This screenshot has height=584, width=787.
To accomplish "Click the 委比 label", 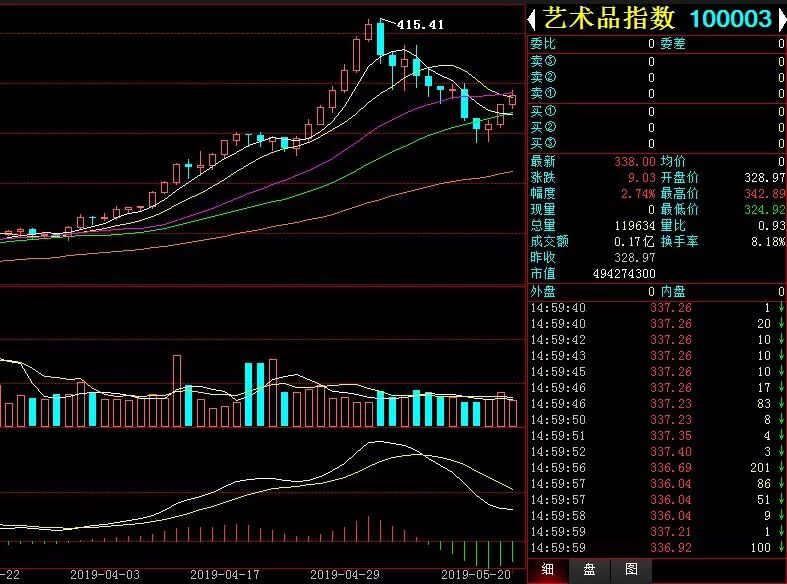I will pos(543,44).
